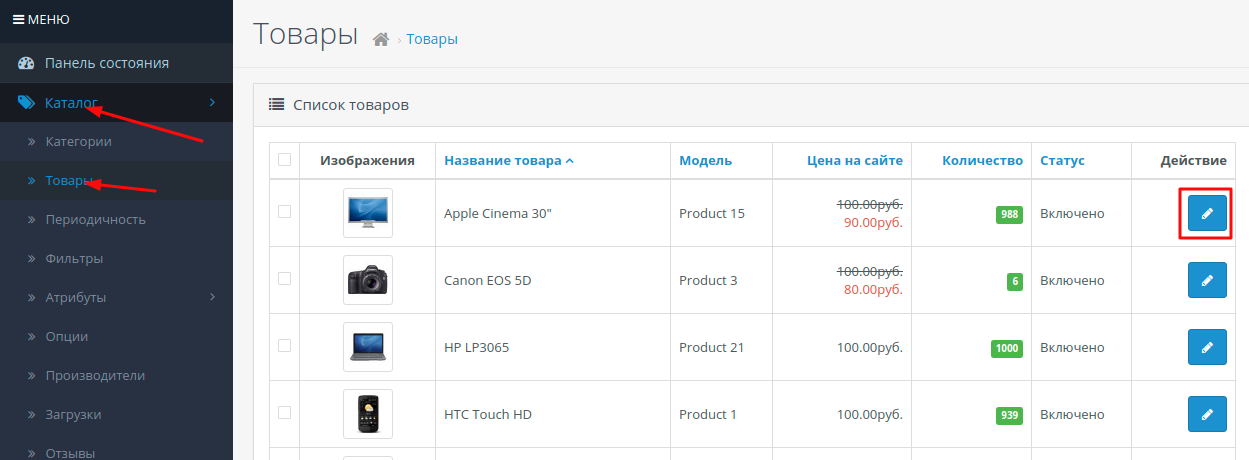Tick the checkbox for HTC Touch HD
1249x460 pixels.
tap(285, 413)
